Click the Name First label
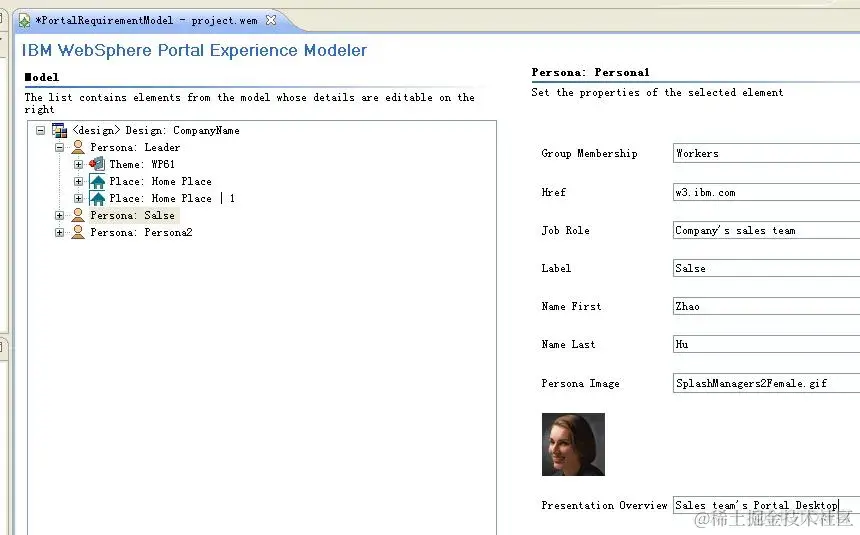Screen dimensions: 860x535 [571, 306]
